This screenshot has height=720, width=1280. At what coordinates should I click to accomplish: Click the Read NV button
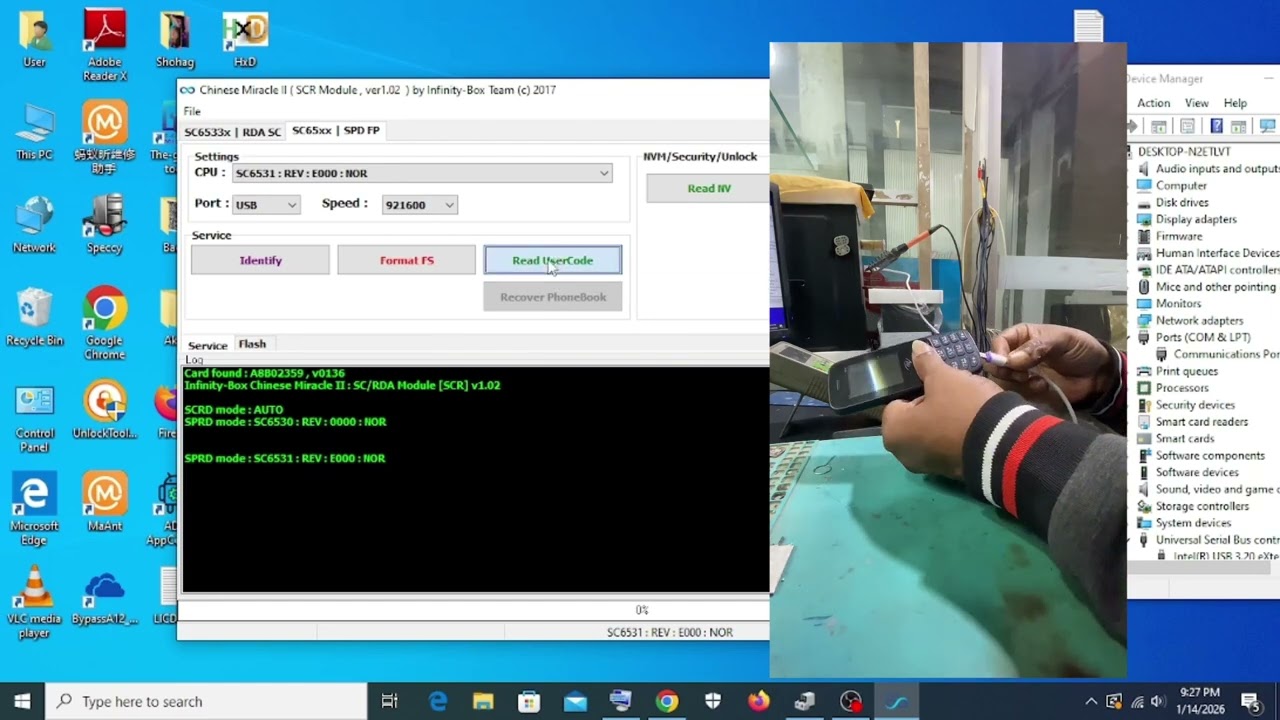pos(708,188)
